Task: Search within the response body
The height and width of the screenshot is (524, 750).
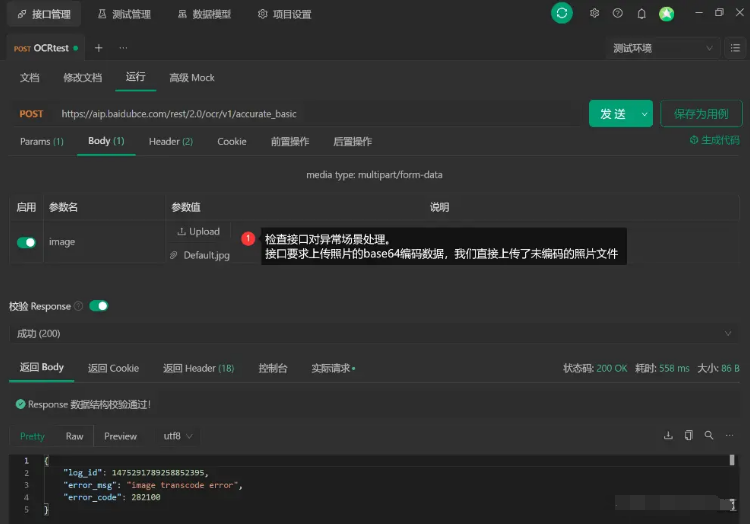Action: tap(709, 435)
